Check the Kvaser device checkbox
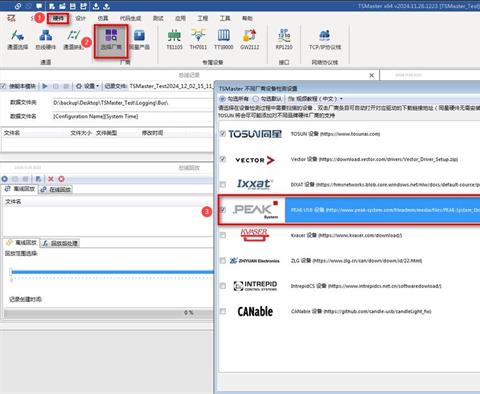This screenshot has height=394, width=480. pos(223,235)
